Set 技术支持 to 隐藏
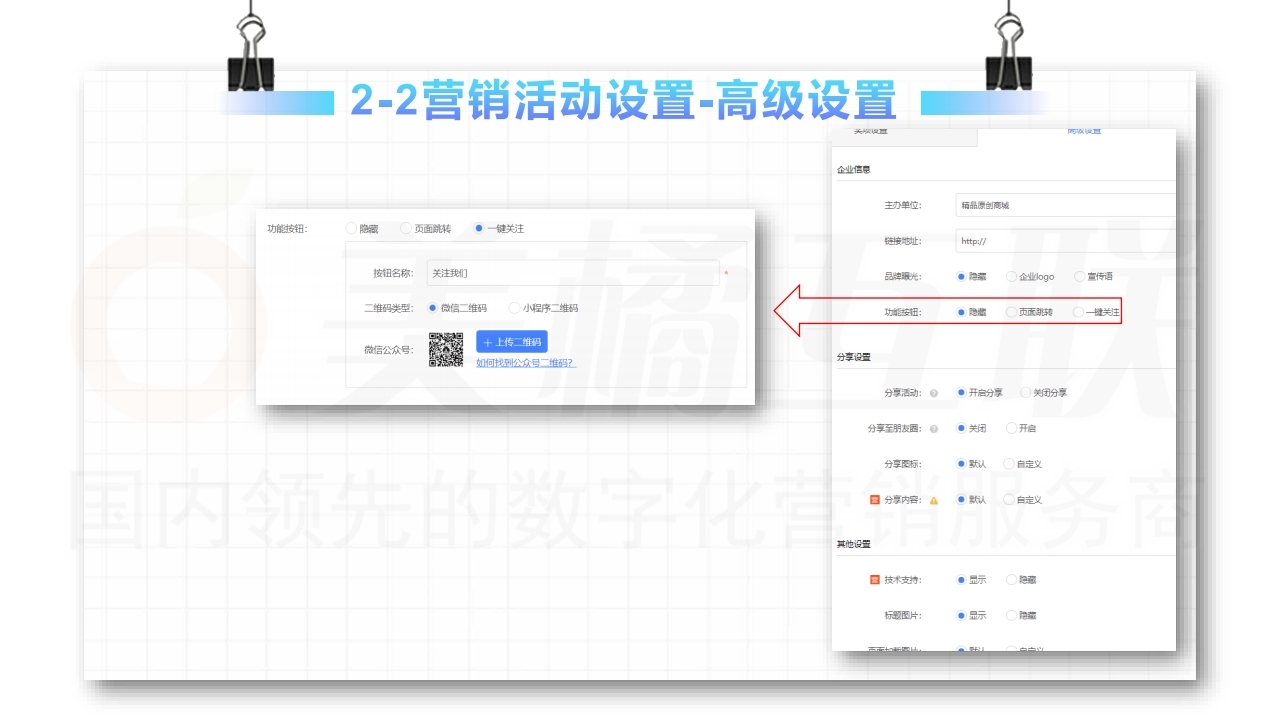Viewport: 1280px width, 720px height. click(x=1012, y=580)
